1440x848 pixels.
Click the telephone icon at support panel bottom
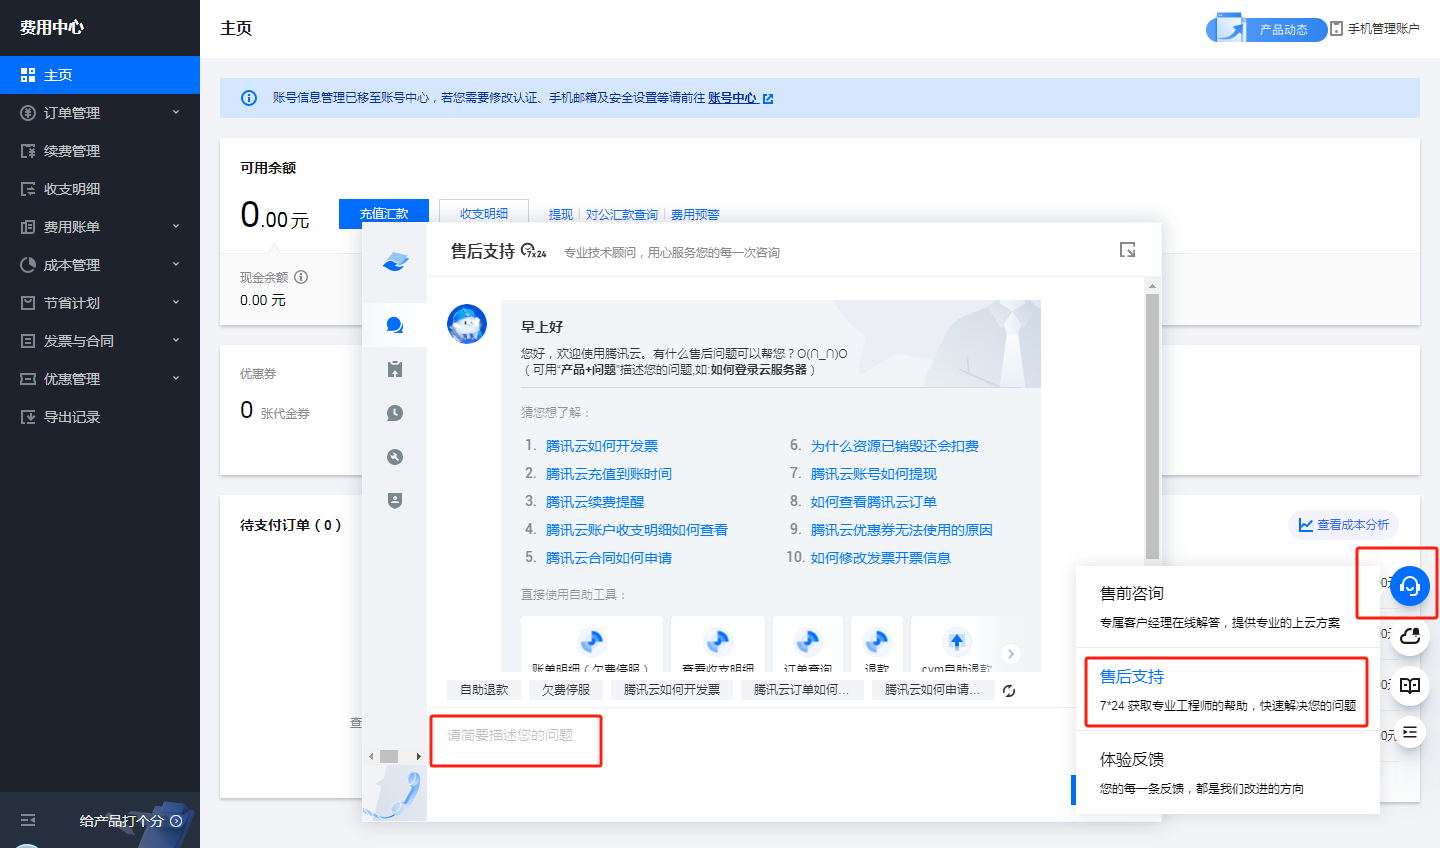tap(396, 795)
